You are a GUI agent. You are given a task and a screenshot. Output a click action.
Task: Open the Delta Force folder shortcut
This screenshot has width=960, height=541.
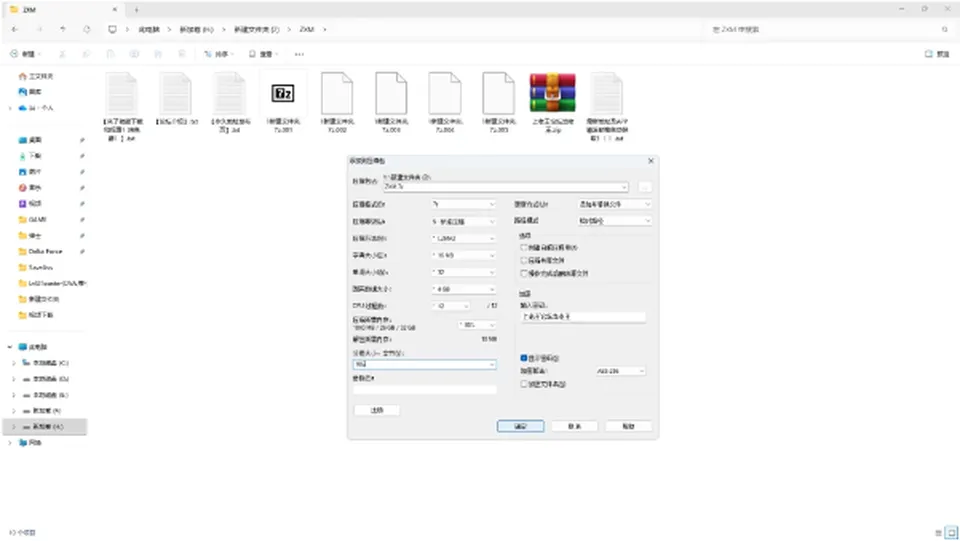click(40, 252)
